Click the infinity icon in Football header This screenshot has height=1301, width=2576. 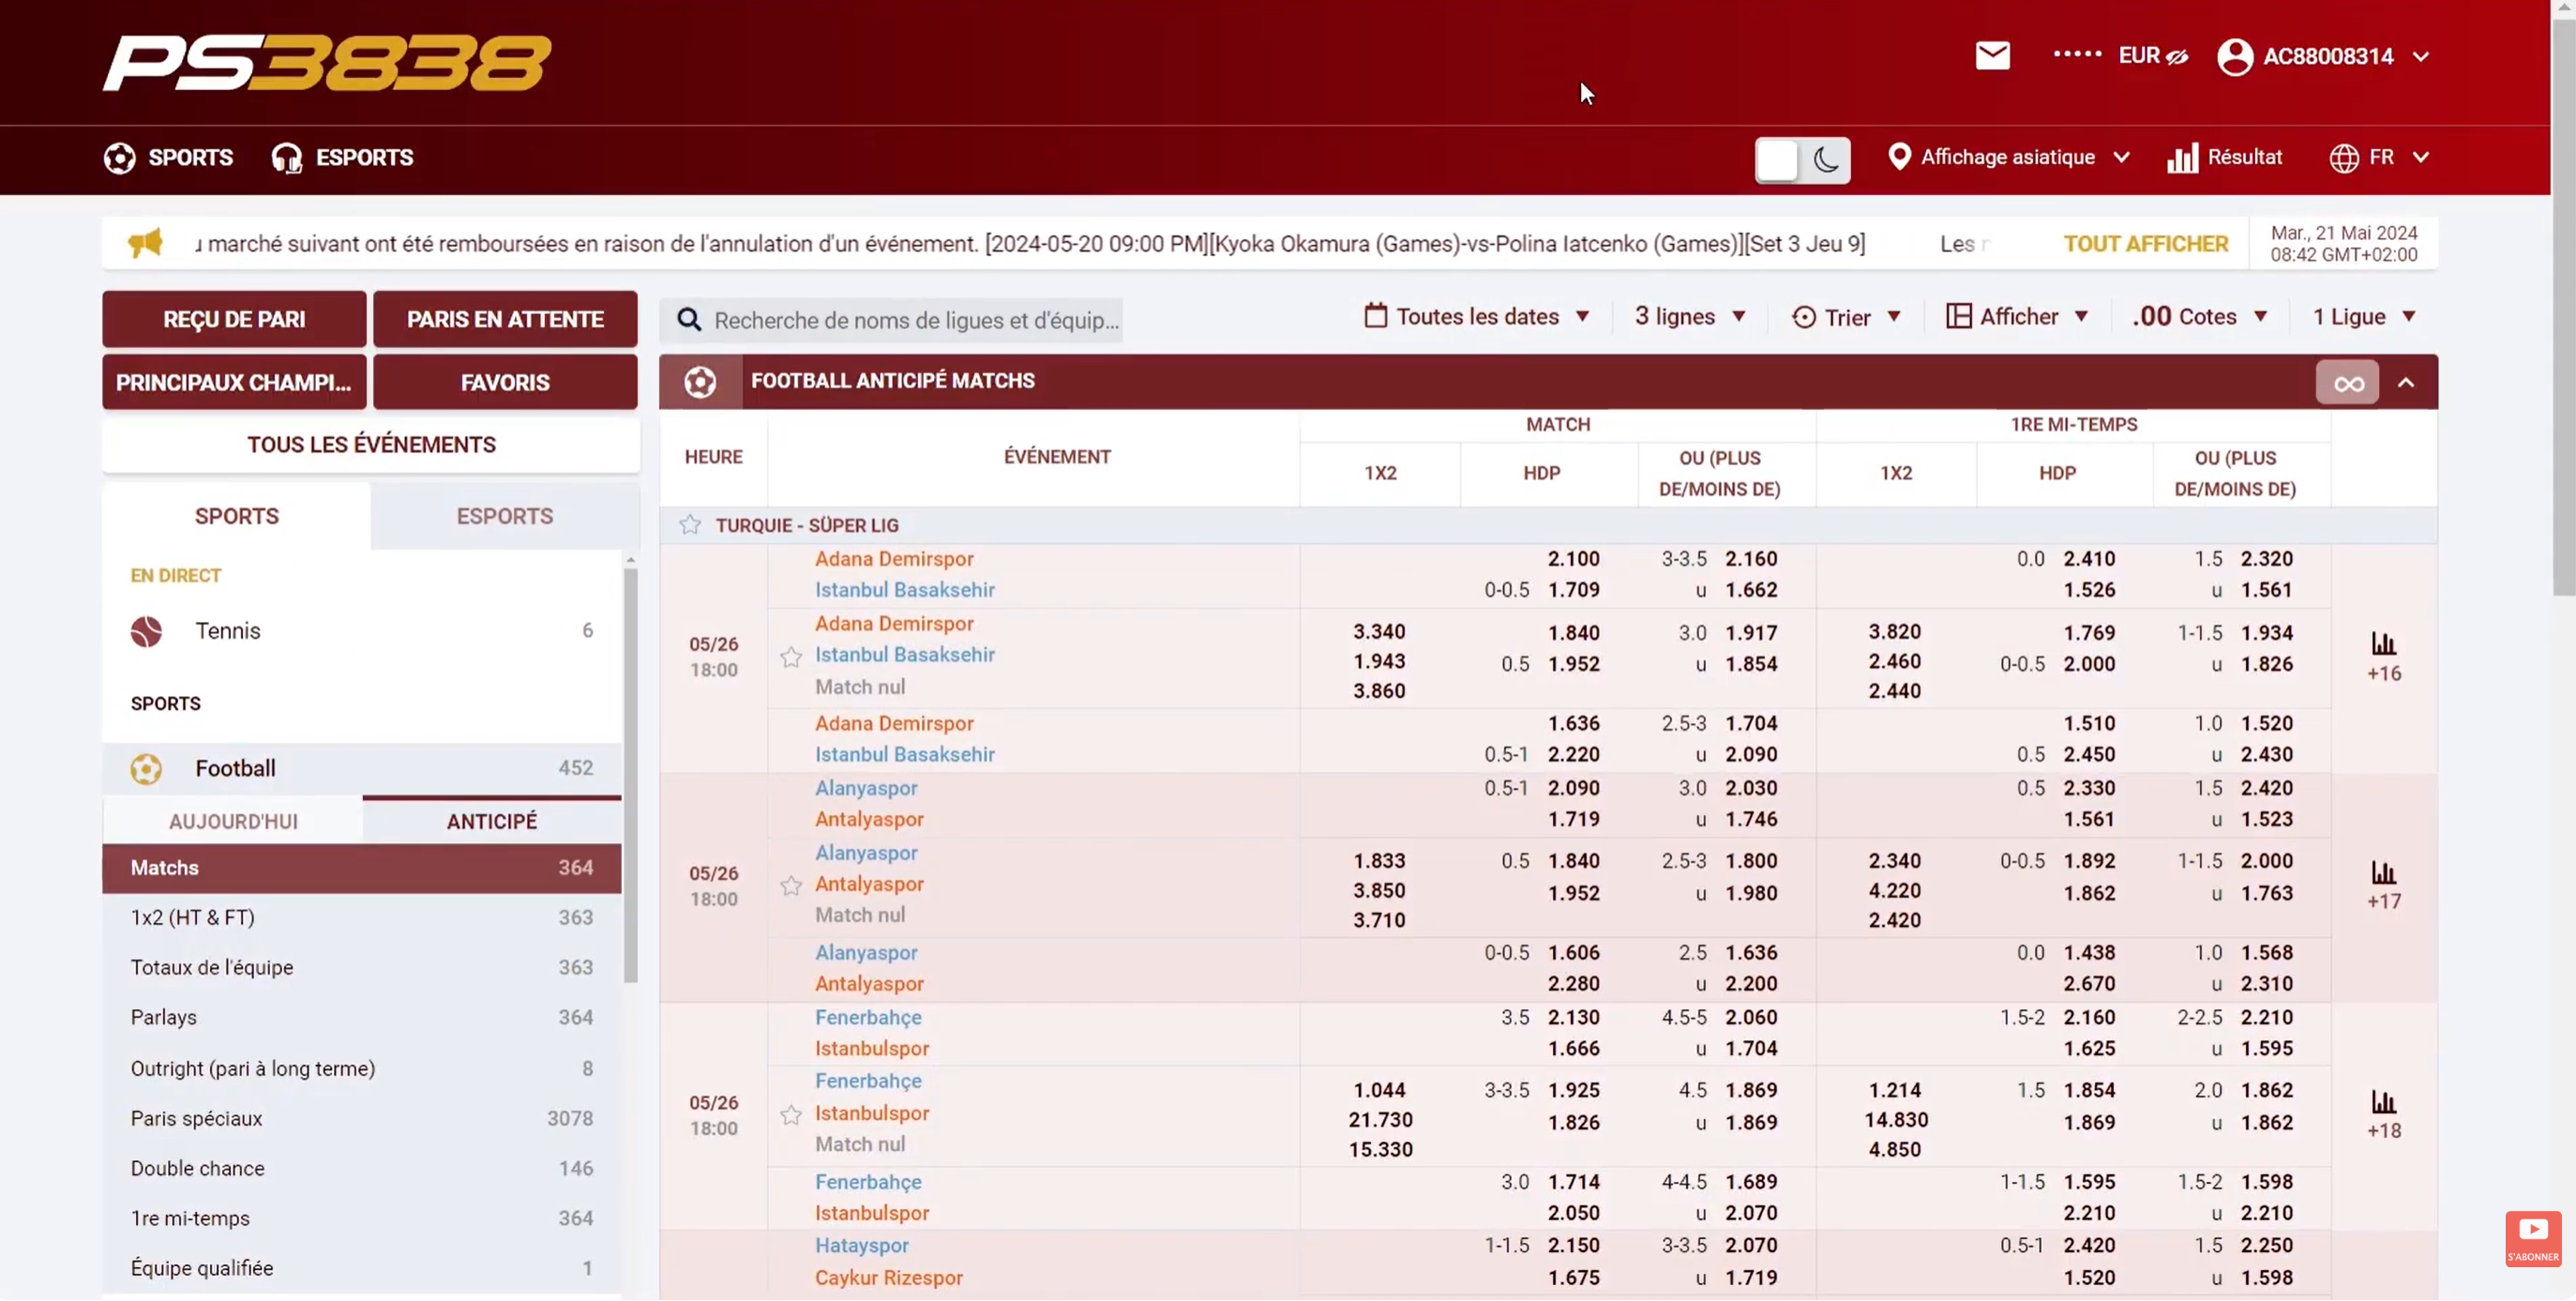pos(2347,383)
